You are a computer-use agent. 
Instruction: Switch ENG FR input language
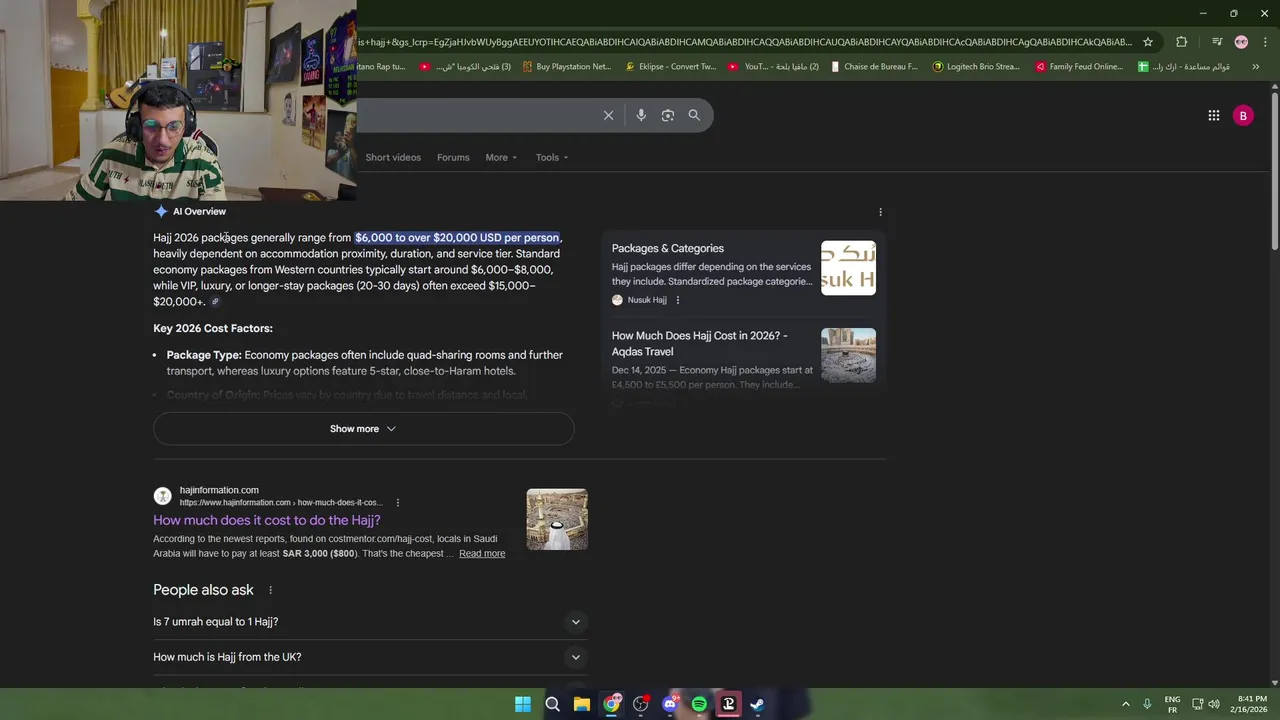coord(1172,704)
